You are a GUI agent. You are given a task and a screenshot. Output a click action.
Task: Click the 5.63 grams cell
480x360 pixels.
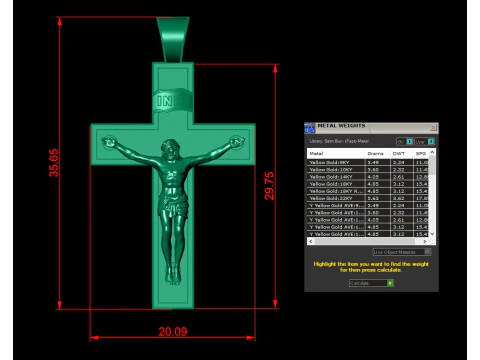pyautogui.click(x=377, y=198)
